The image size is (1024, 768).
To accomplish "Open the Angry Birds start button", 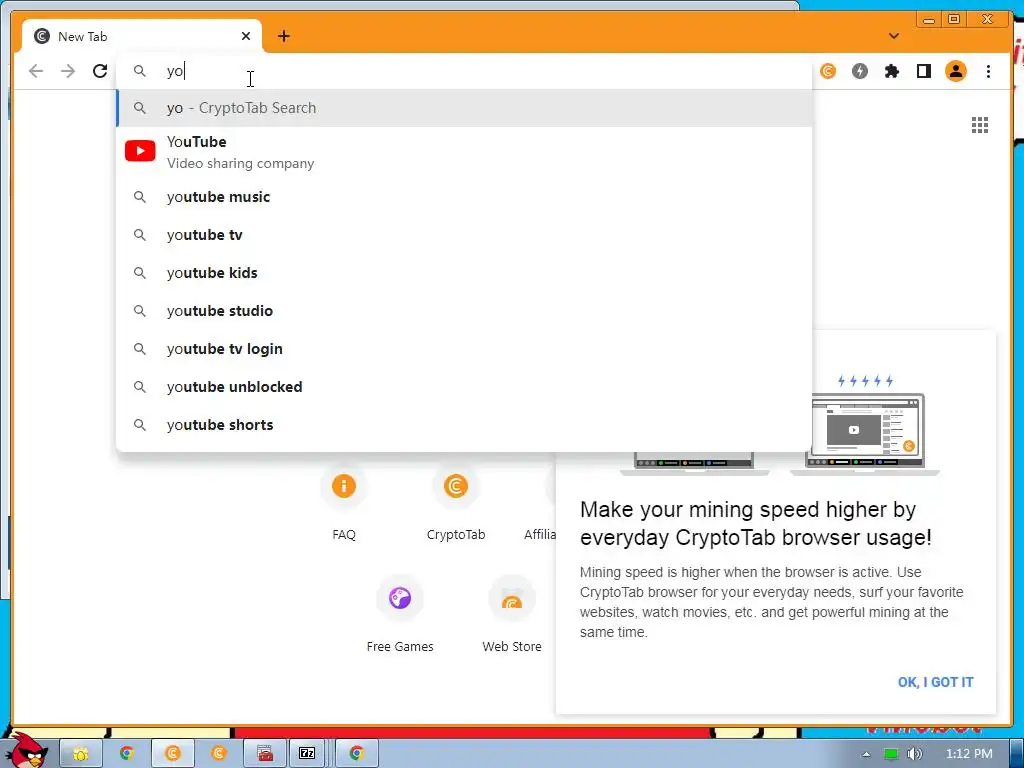I will tap(26, 751).
